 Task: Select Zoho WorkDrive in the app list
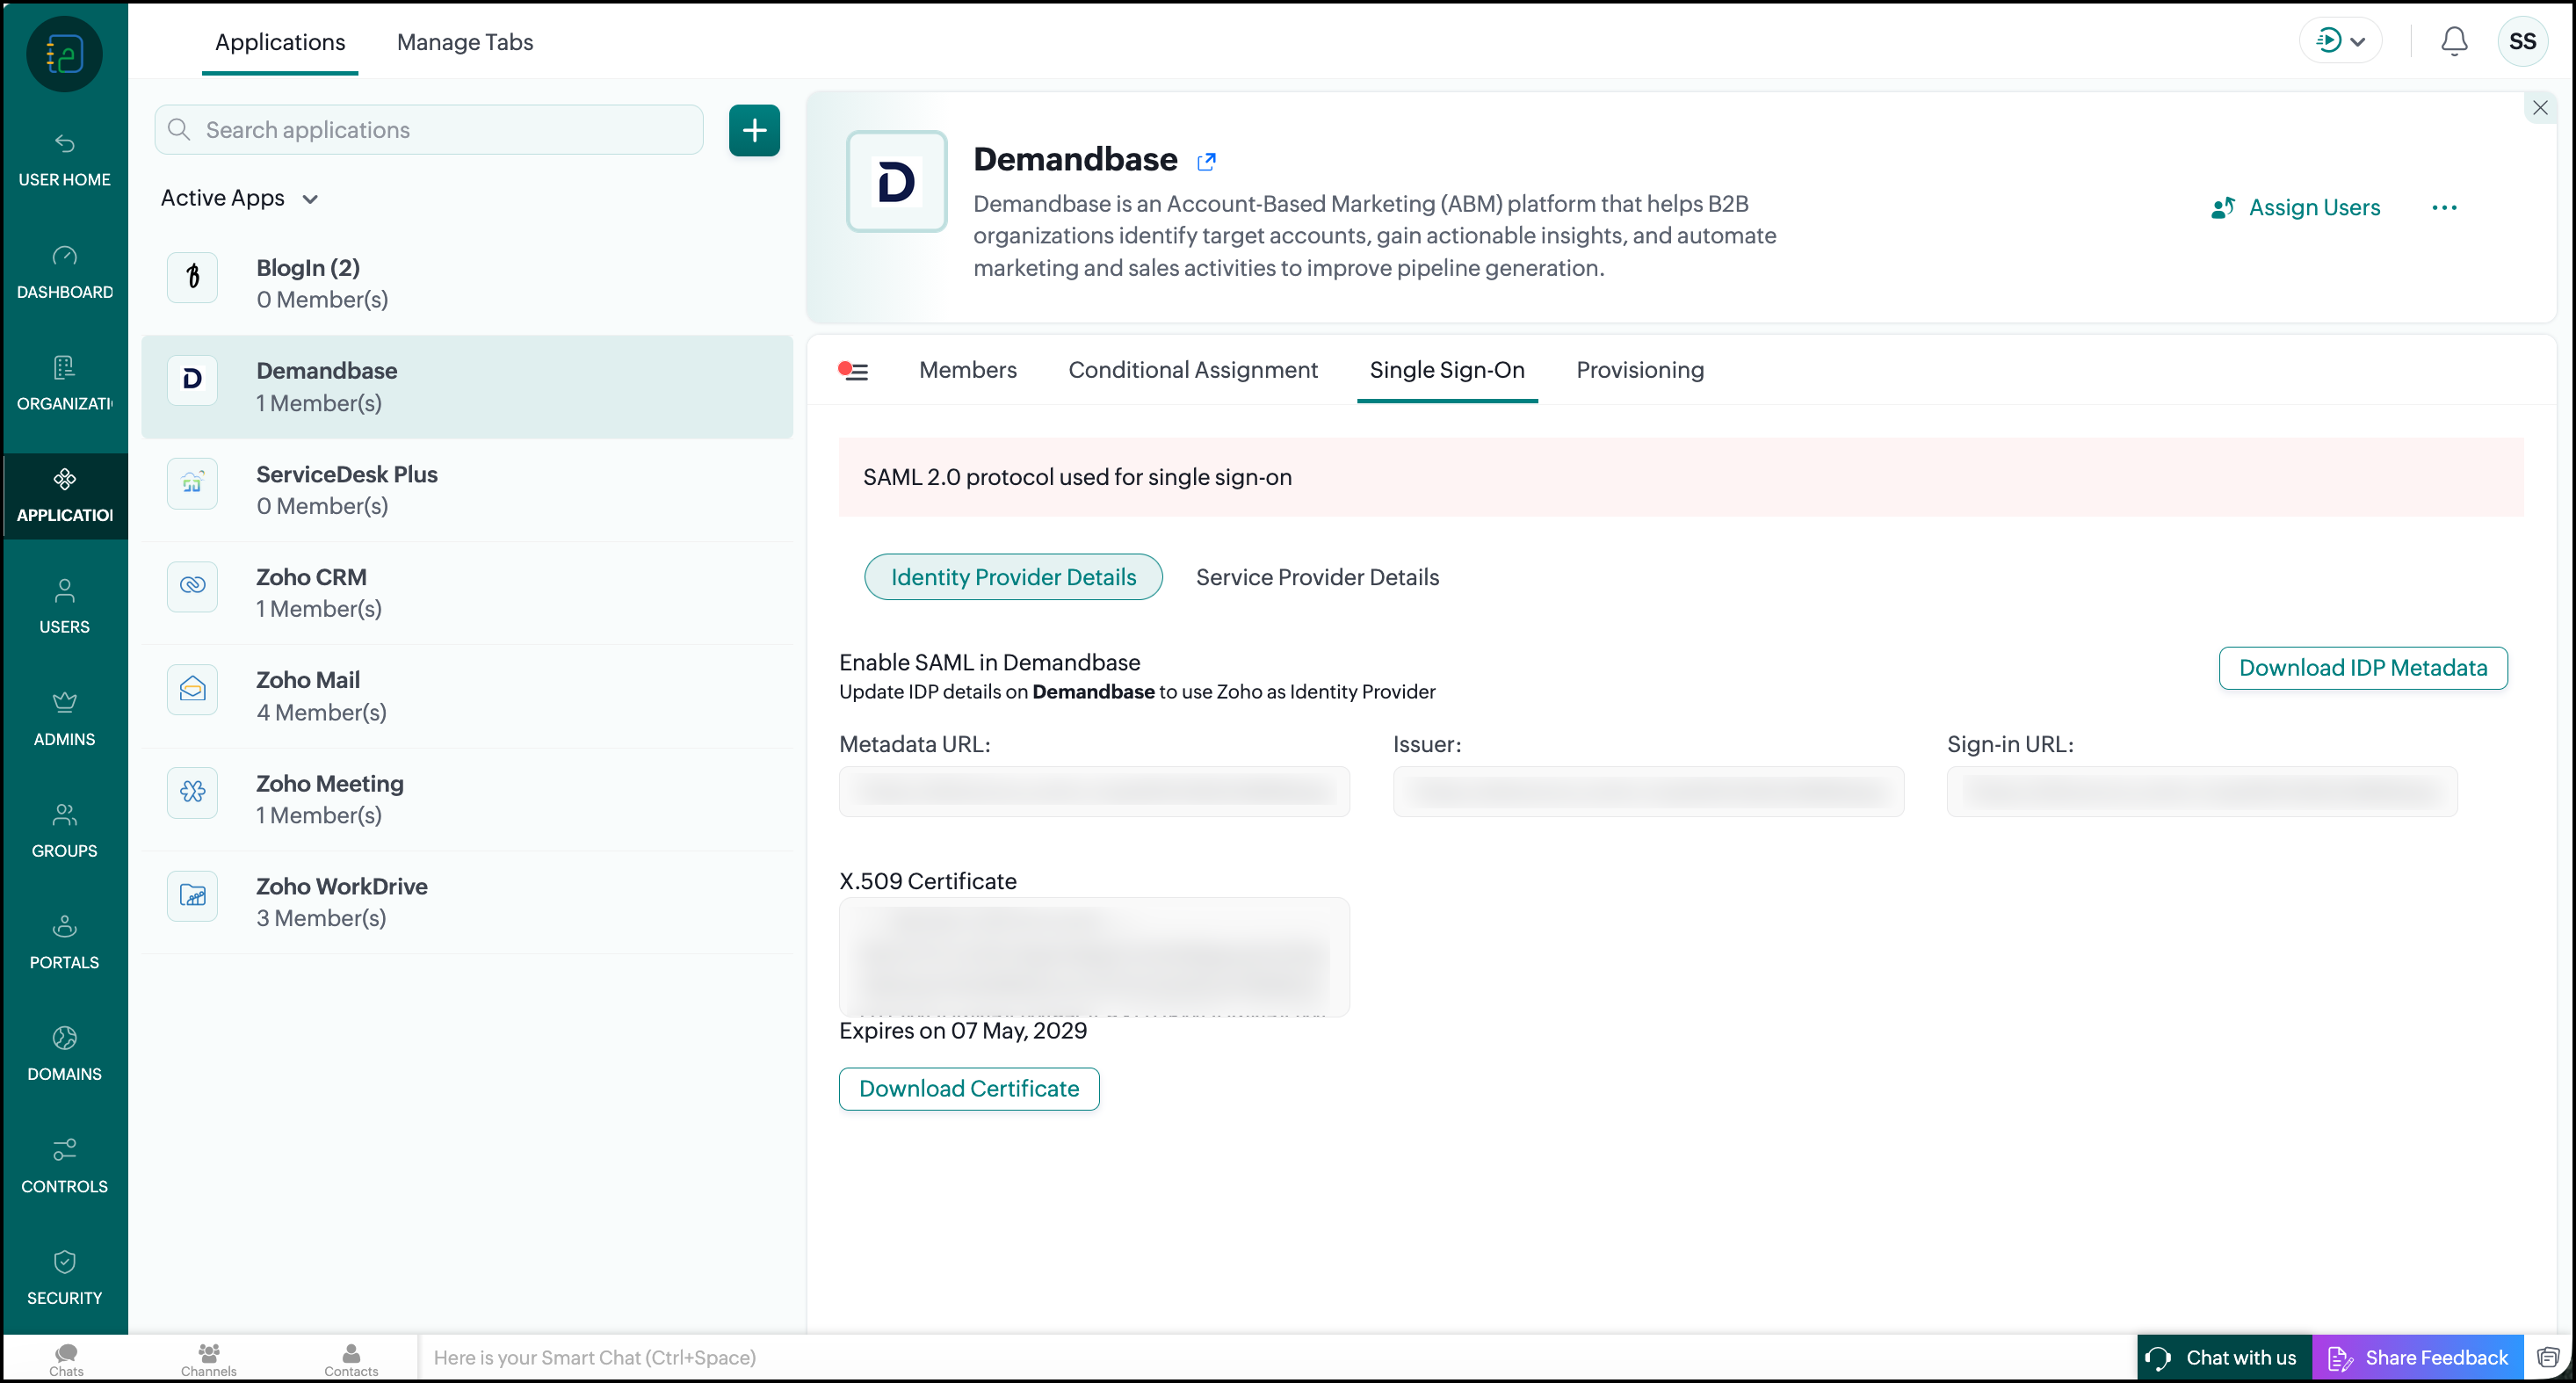tap(467, 902)
